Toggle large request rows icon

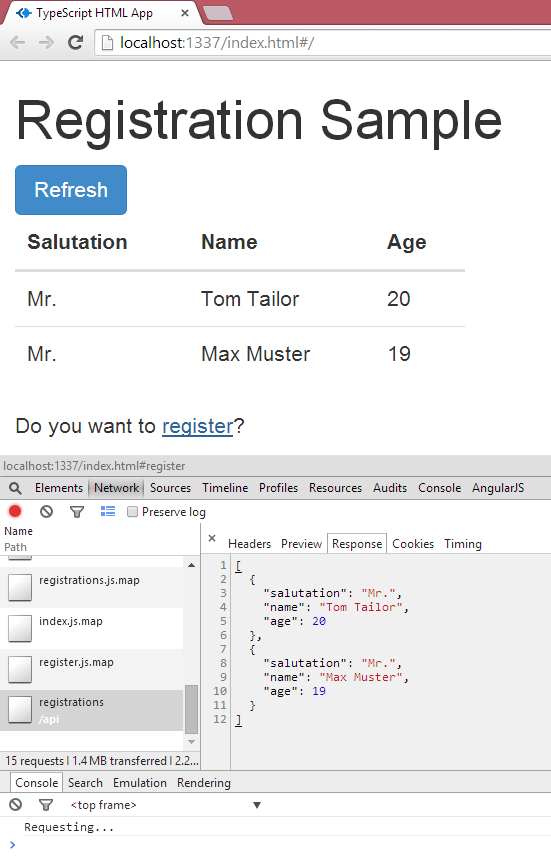pyautogui.click(x=108, y=511)
